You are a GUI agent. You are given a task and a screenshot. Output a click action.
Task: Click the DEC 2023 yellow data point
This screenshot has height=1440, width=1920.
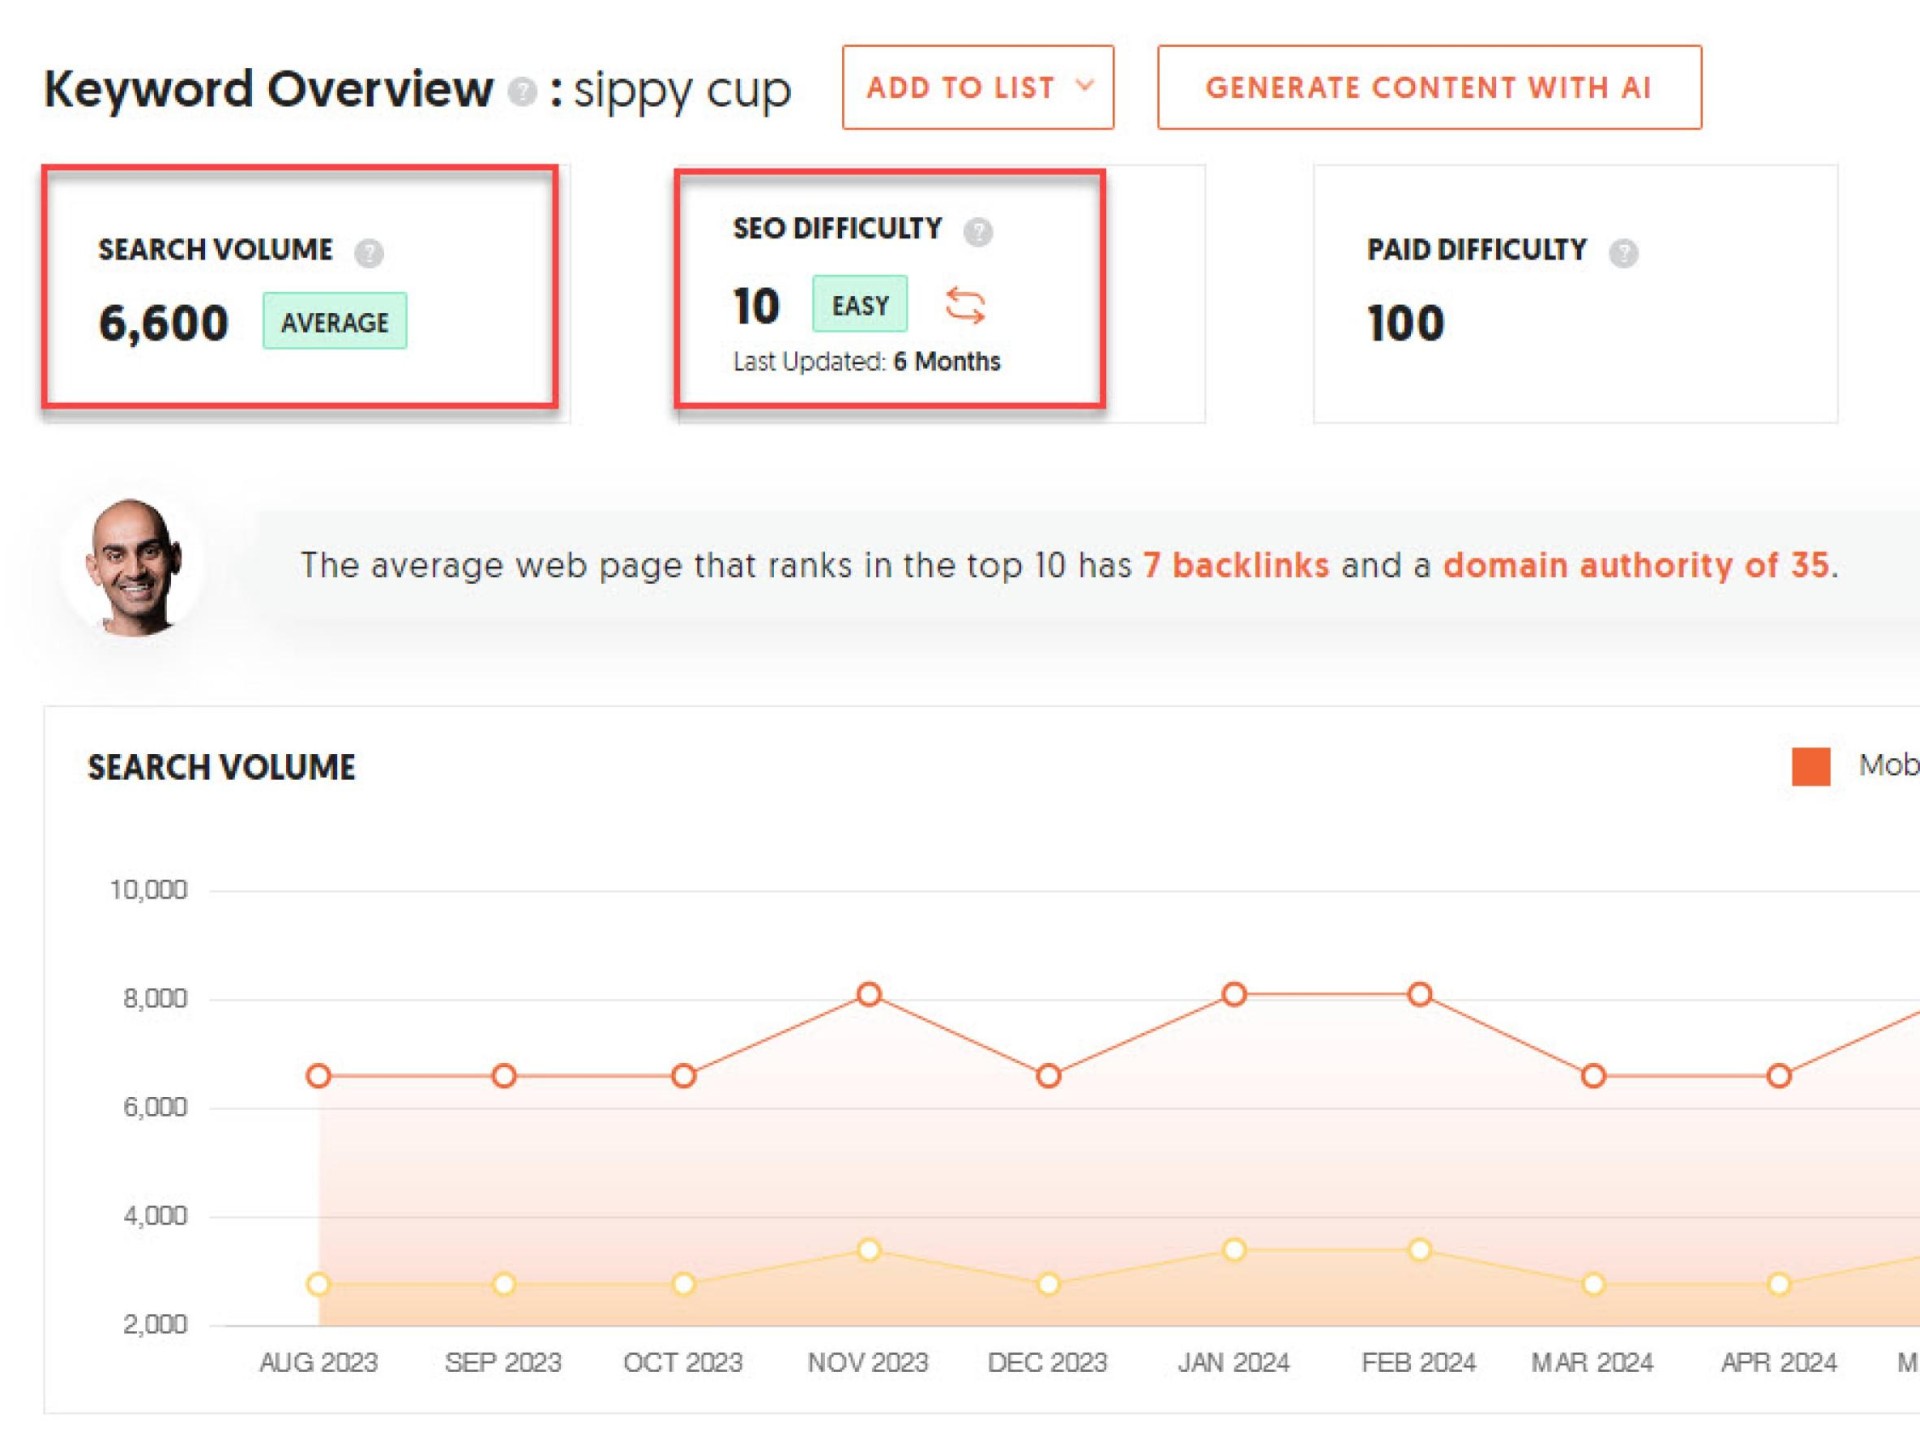[x=1048, y=1283]
